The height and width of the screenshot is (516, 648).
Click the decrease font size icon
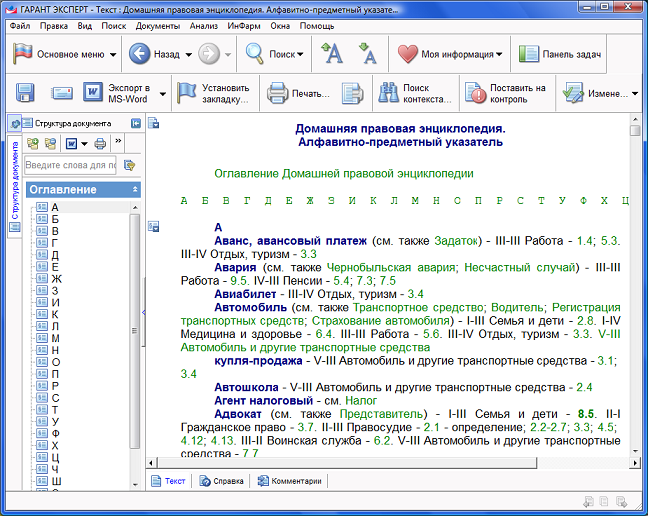[367, 54]
